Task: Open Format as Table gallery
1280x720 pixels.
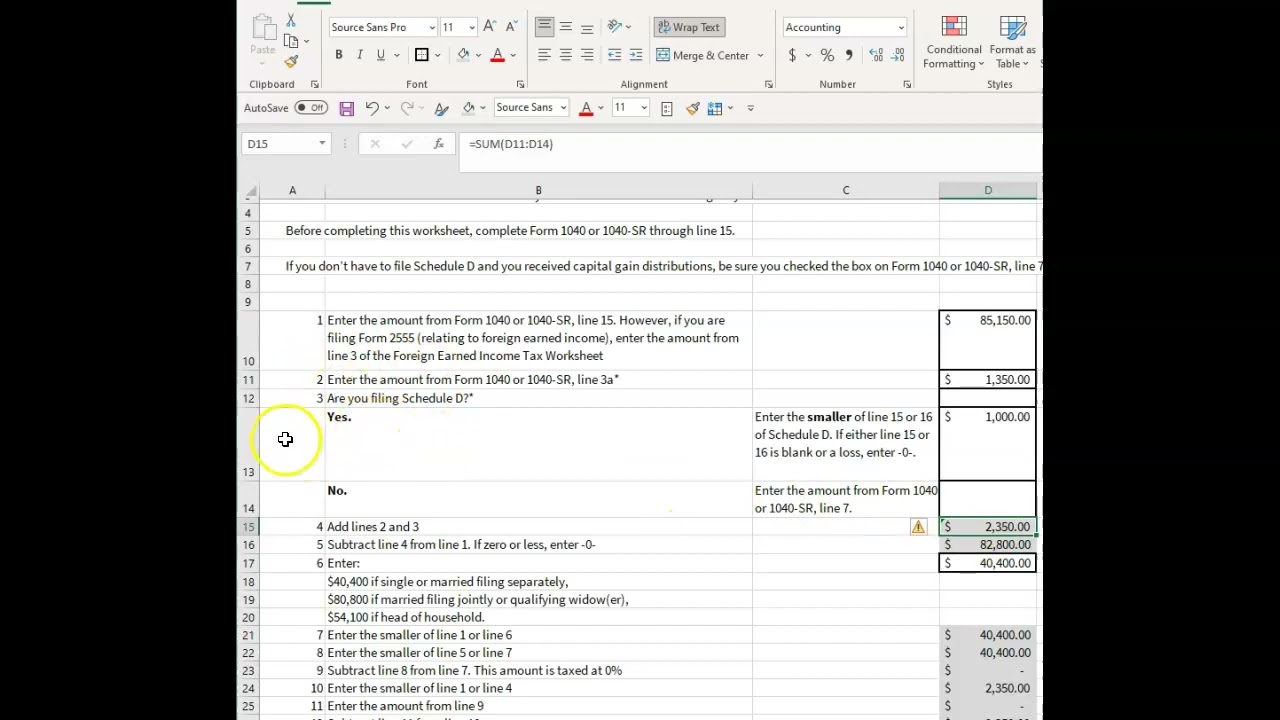Action: 1014,42
